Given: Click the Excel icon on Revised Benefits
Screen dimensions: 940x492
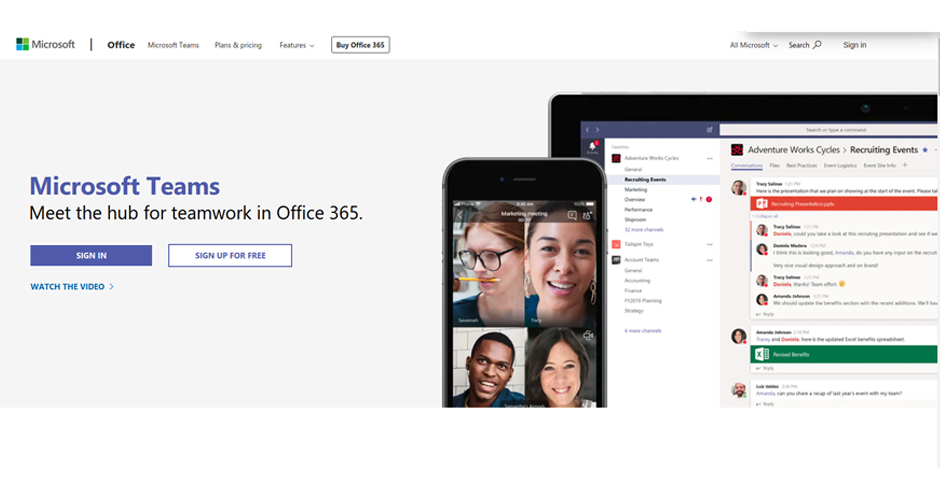Looking at the screenshot, I should [762, 354].
